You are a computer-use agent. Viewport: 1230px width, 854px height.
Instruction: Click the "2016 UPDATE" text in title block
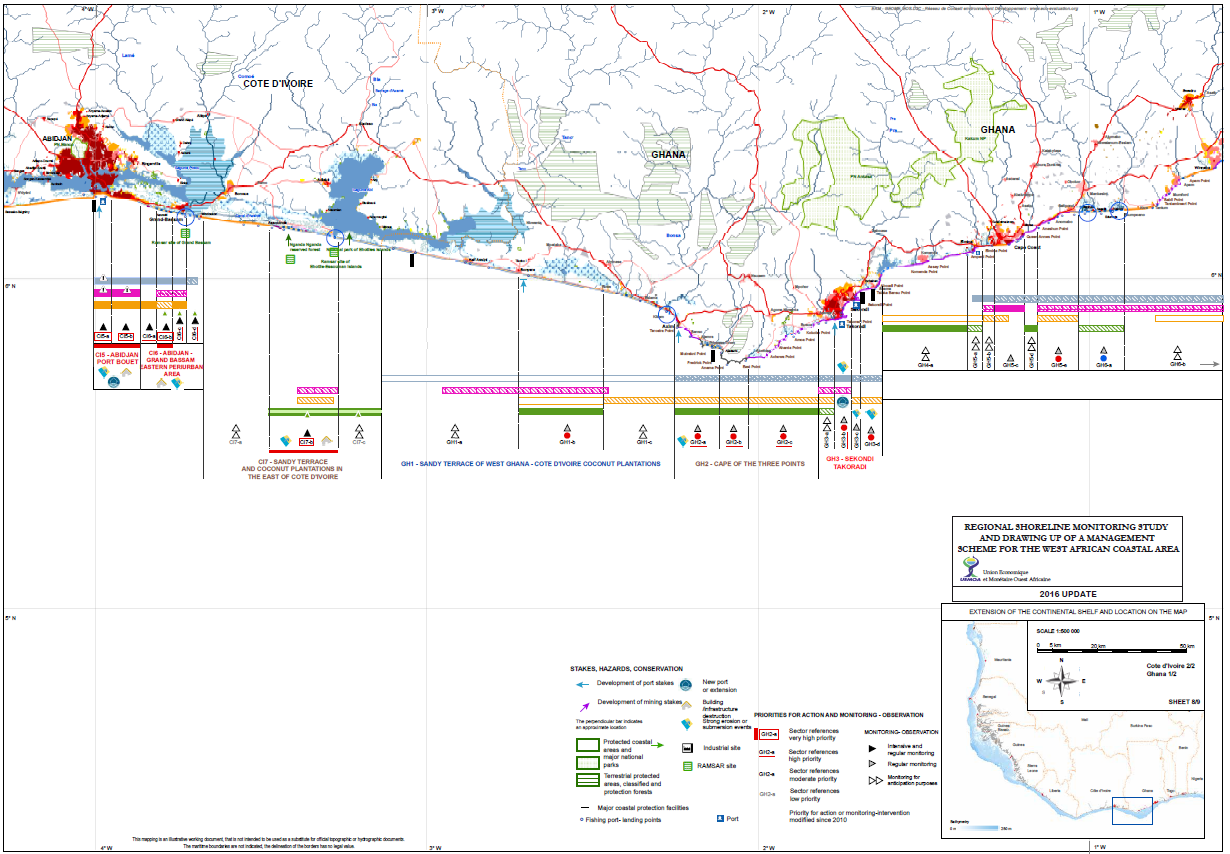tap(1068, 594)
